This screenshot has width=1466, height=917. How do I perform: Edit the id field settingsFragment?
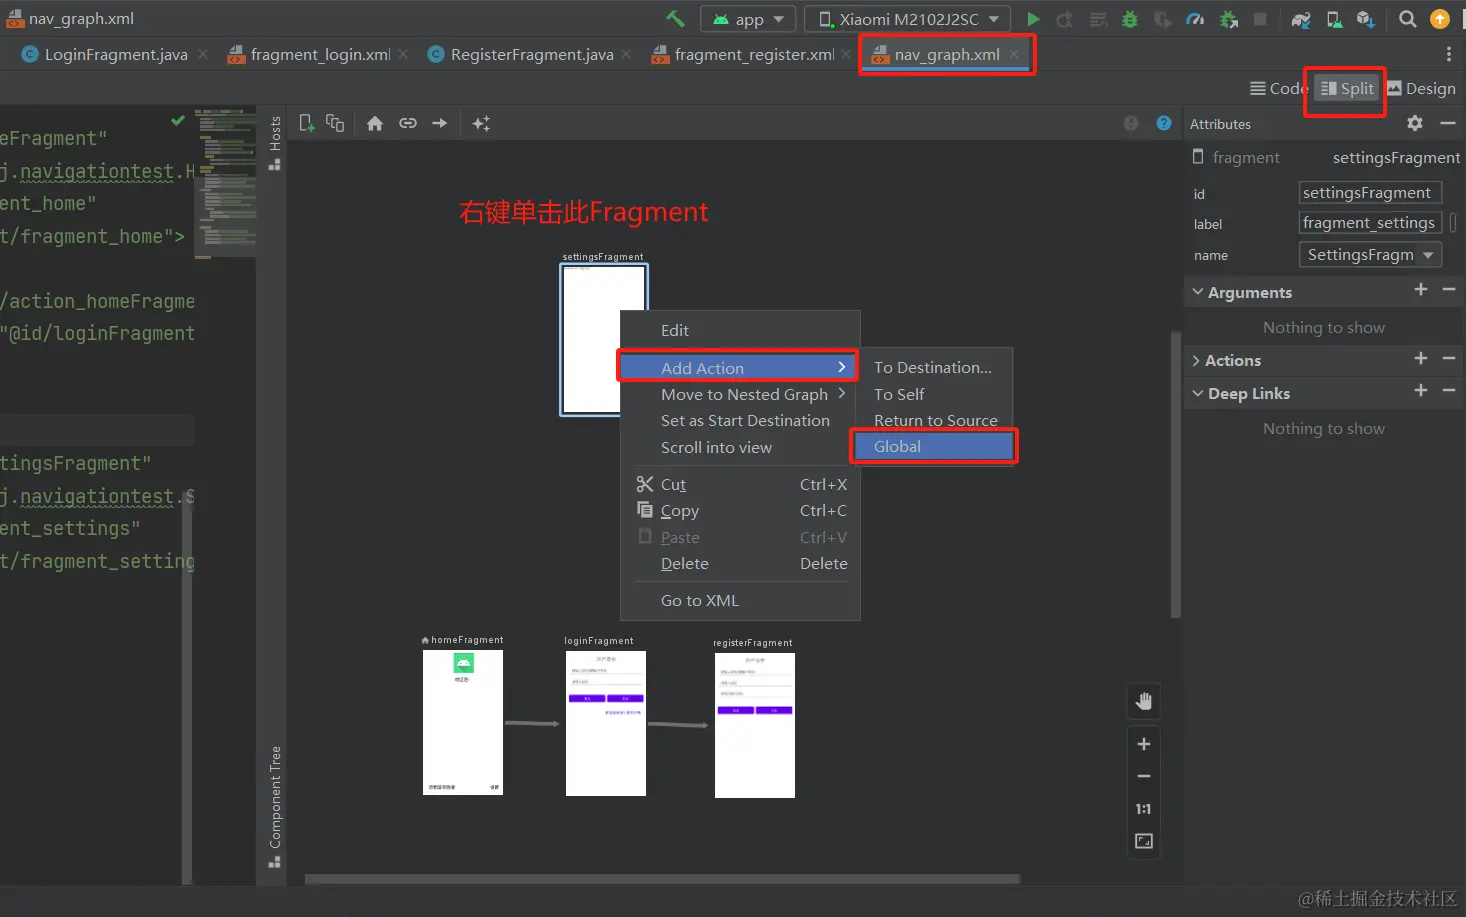click(x=1370, y=192)
